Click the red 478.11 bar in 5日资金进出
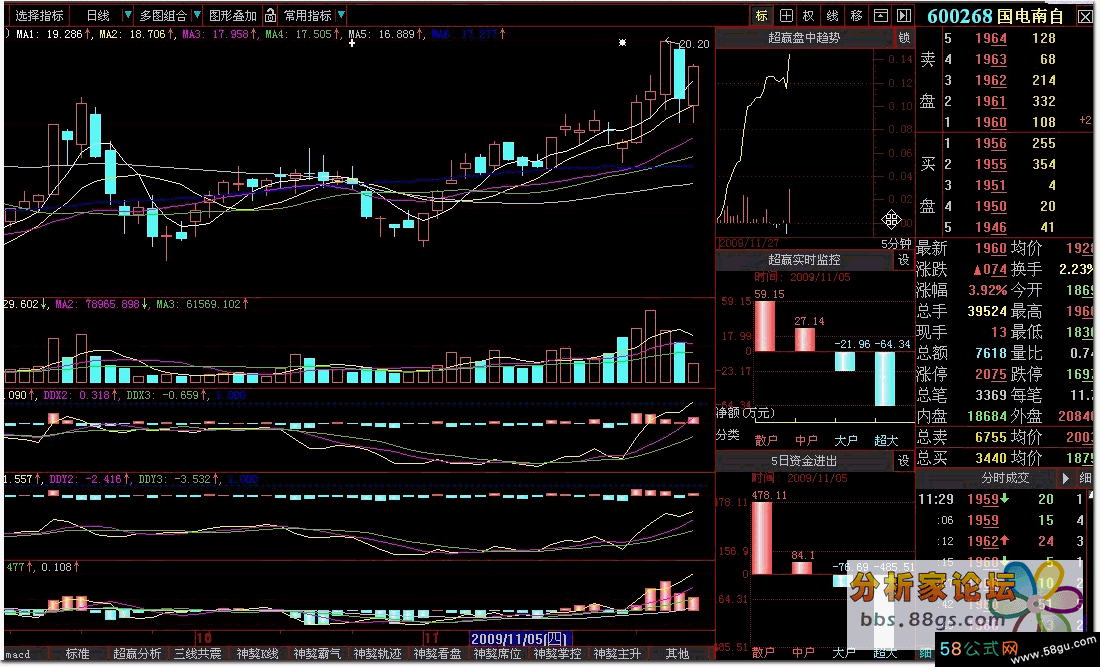This screenshot has height=667, width=1100. click(762, 538)
